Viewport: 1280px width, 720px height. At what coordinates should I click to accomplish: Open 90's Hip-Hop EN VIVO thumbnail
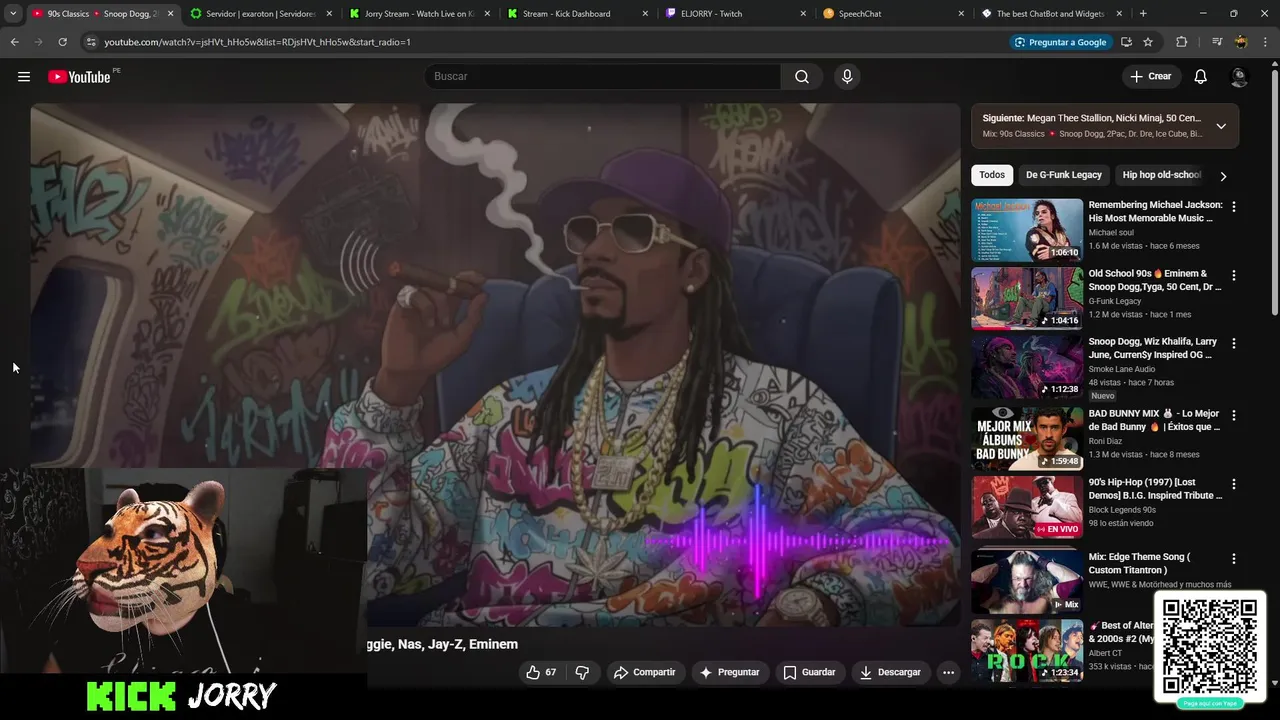(1027, 507)
